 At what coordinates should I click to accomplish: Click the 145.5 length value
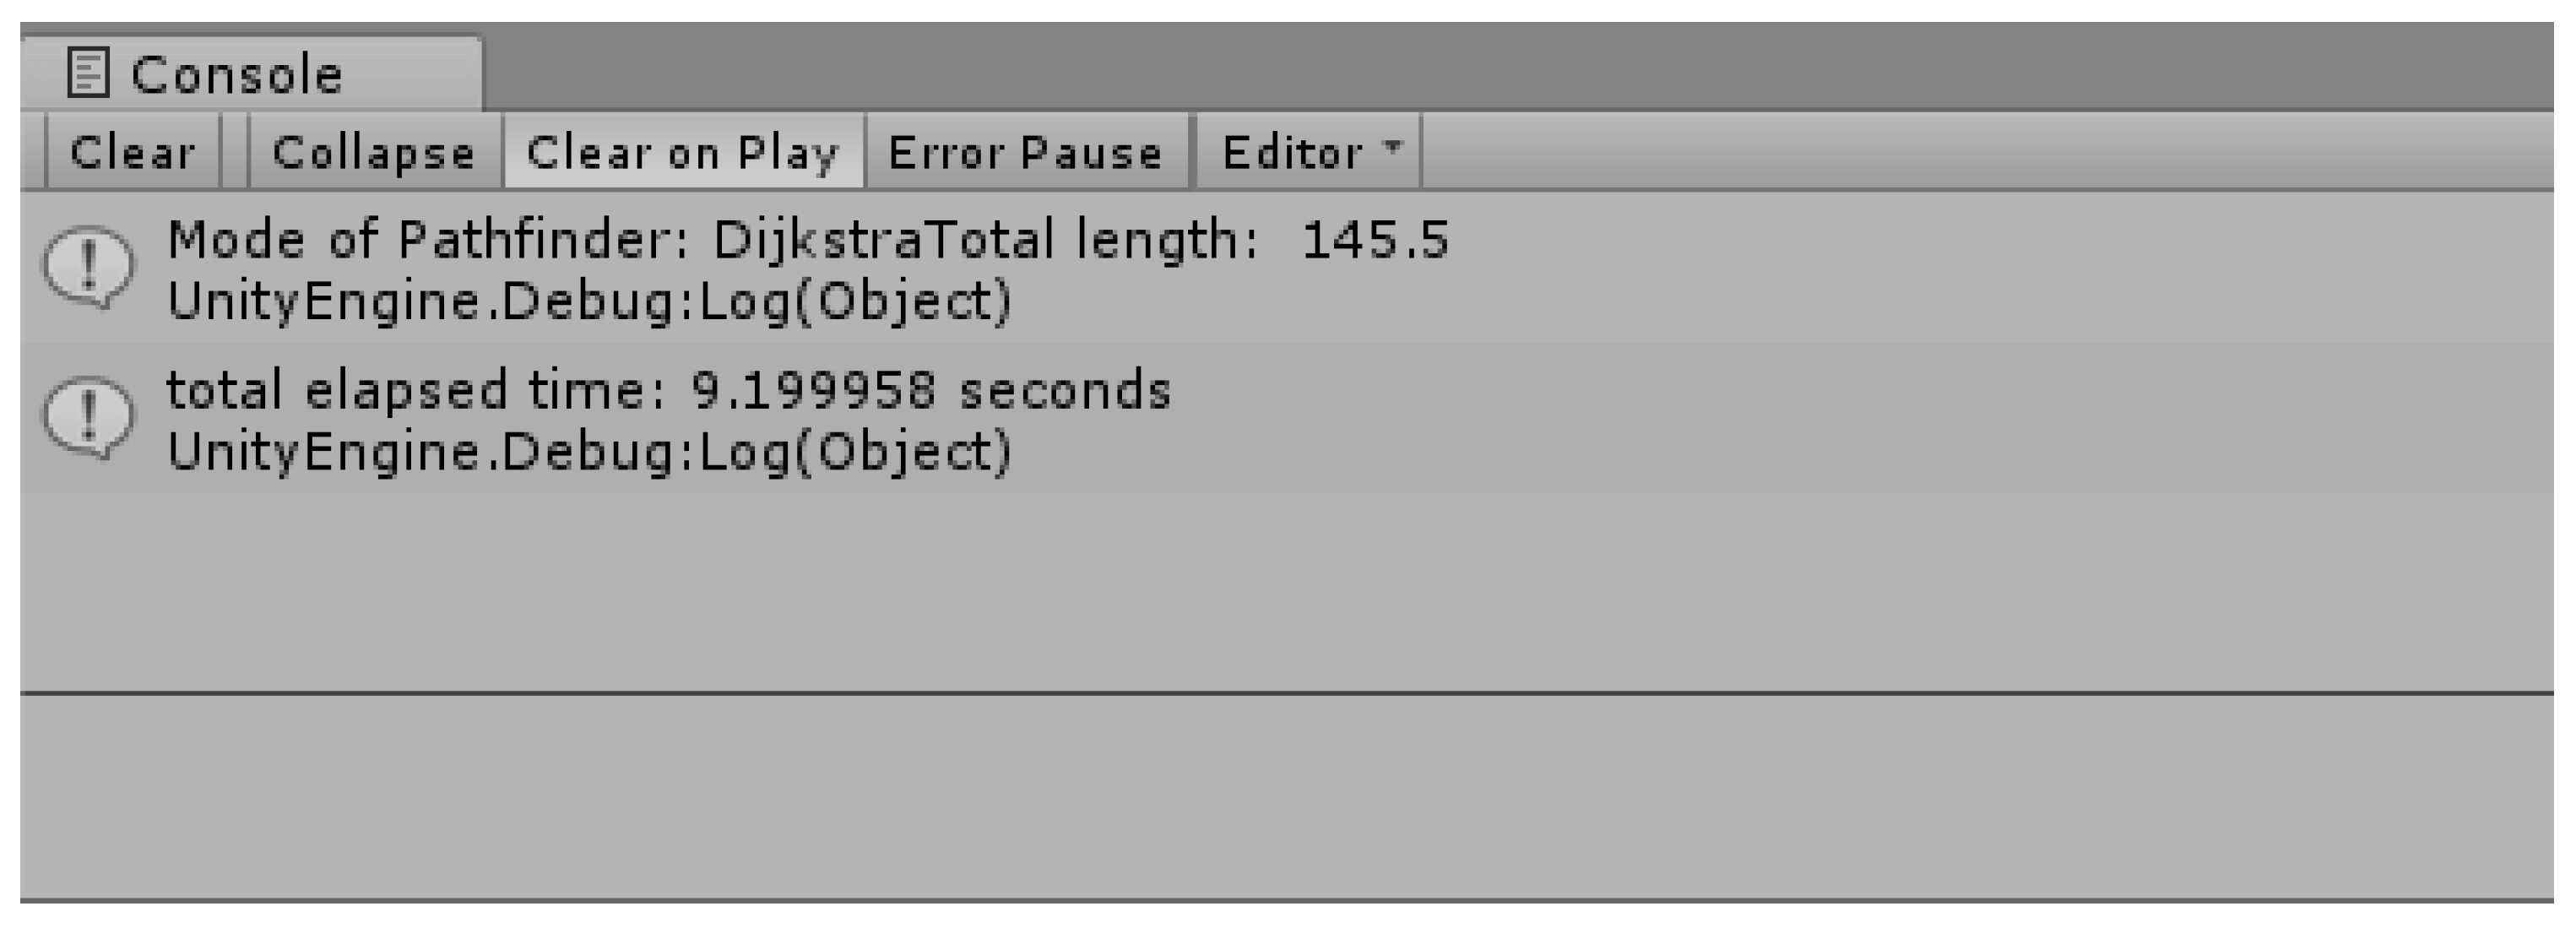click(1375, 241)
